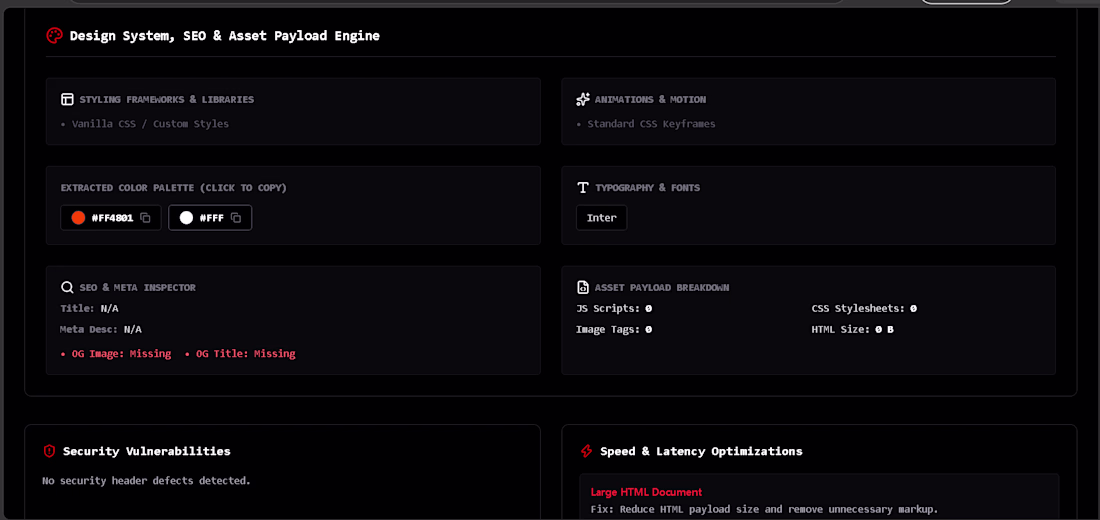This screenshot has height=520, width=1100.
Task: Click the CSS Stylesheets: 0 value
Action: coord(864,308)
